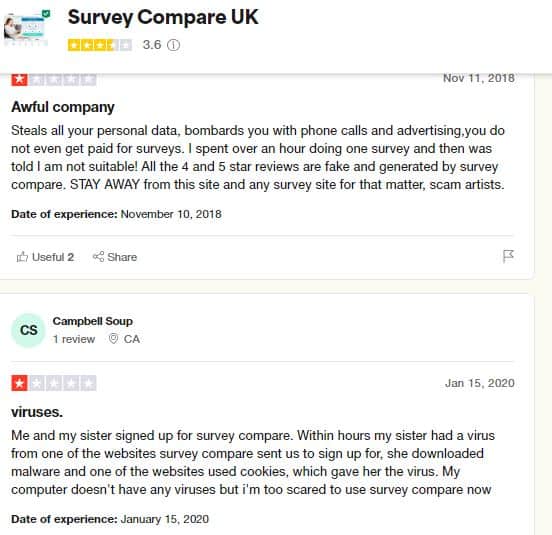Click the one-star rating of the Nov 11 review
The image size is (552, 535).
tap(54, 80)
